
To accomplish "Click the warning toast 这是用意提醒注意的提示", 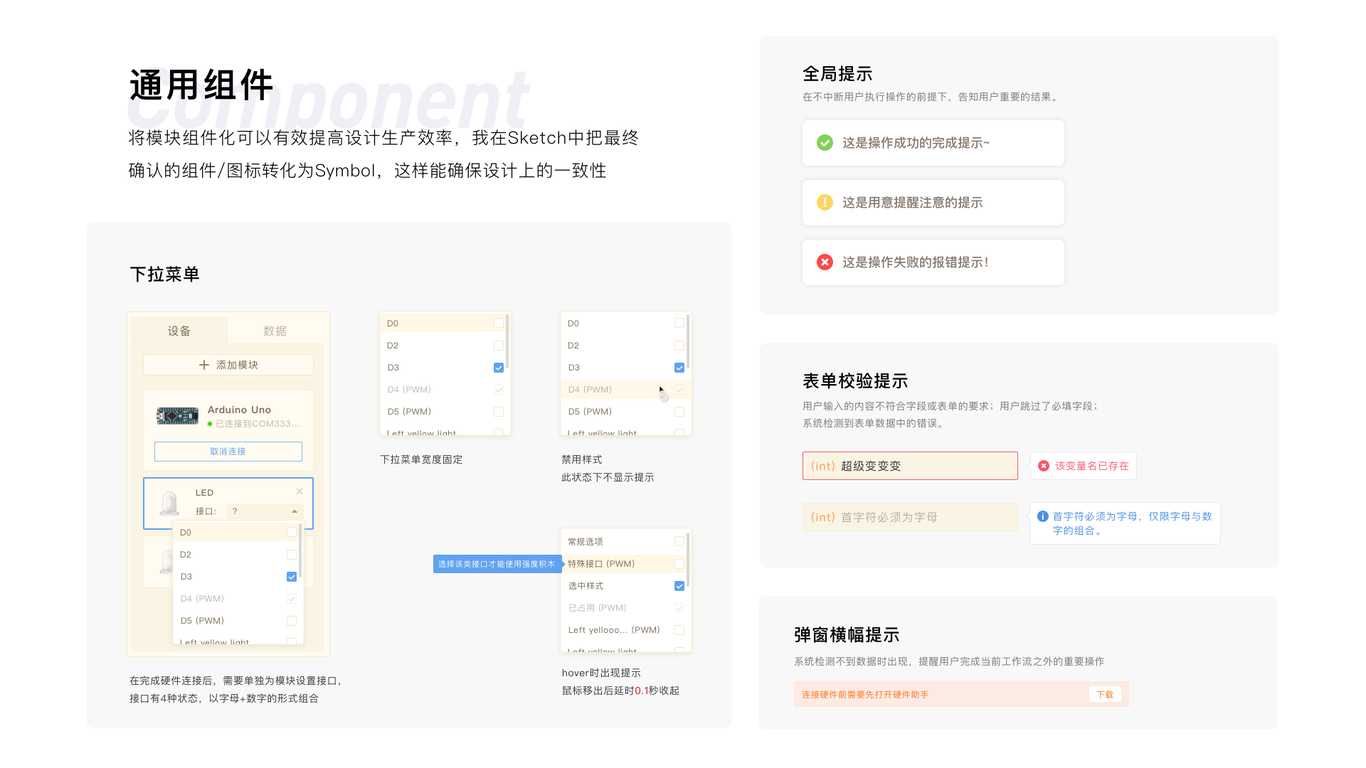I will point(933,202).
